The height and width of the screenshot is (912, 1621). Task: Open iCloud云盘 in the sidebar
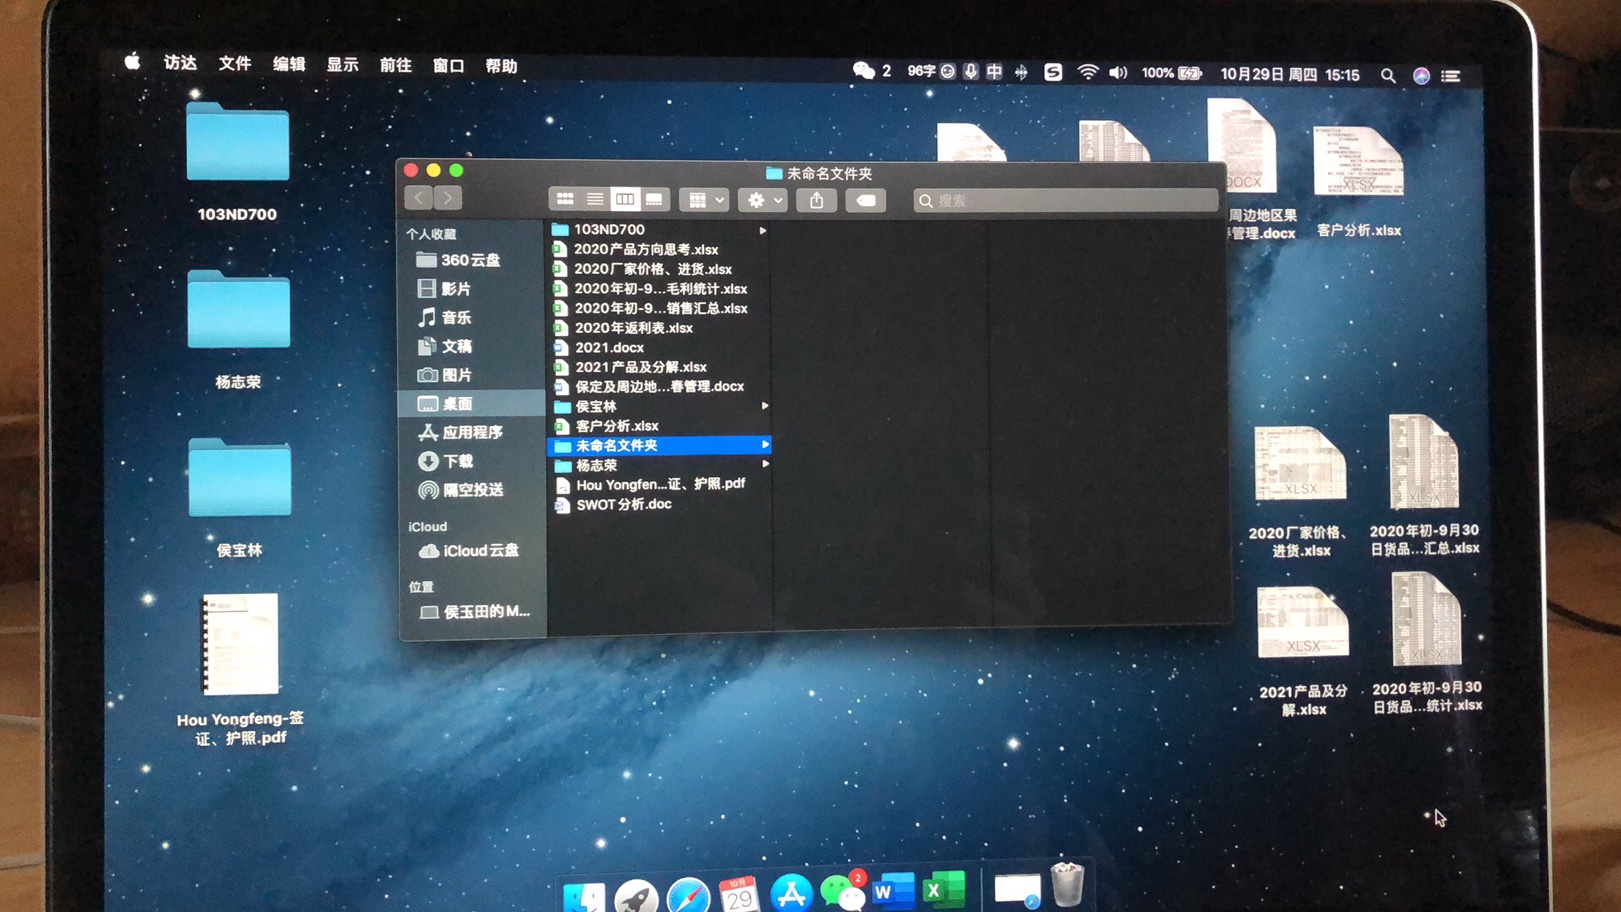(480, 551)
